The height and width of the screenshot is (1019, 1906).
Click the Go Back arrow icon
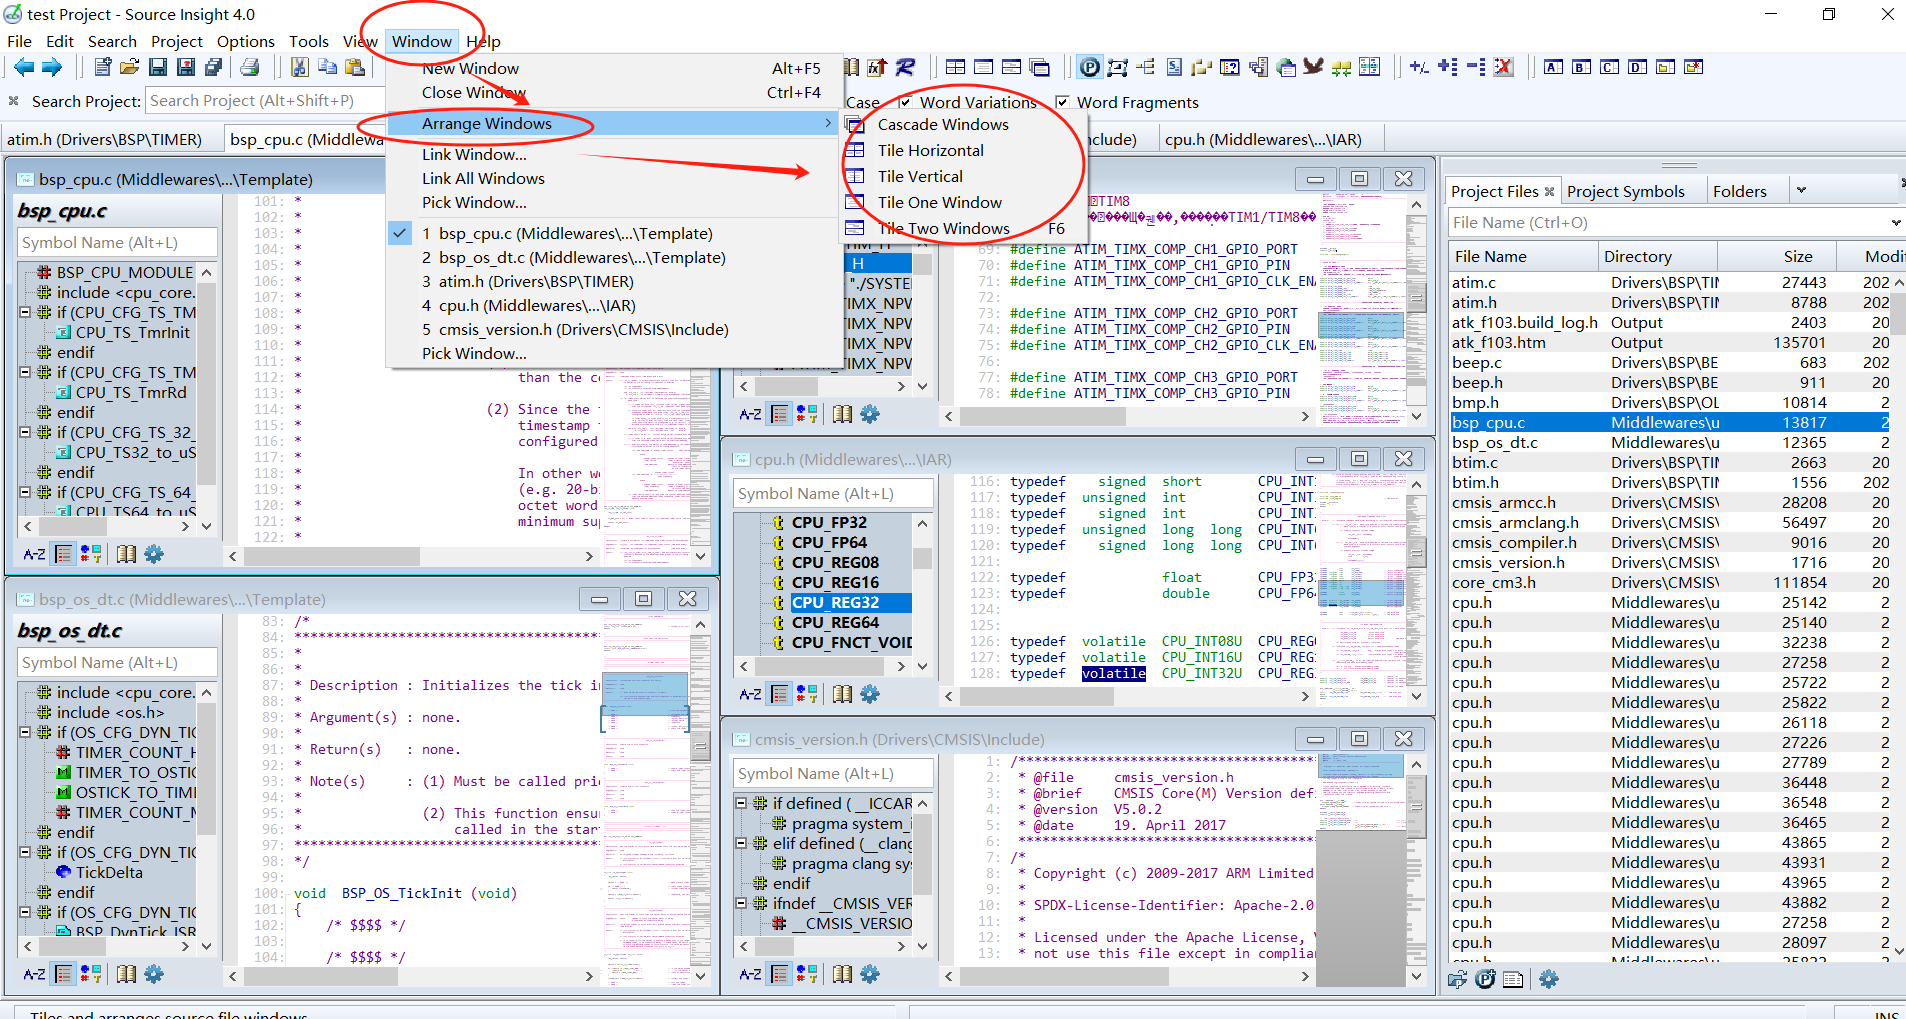24,67
